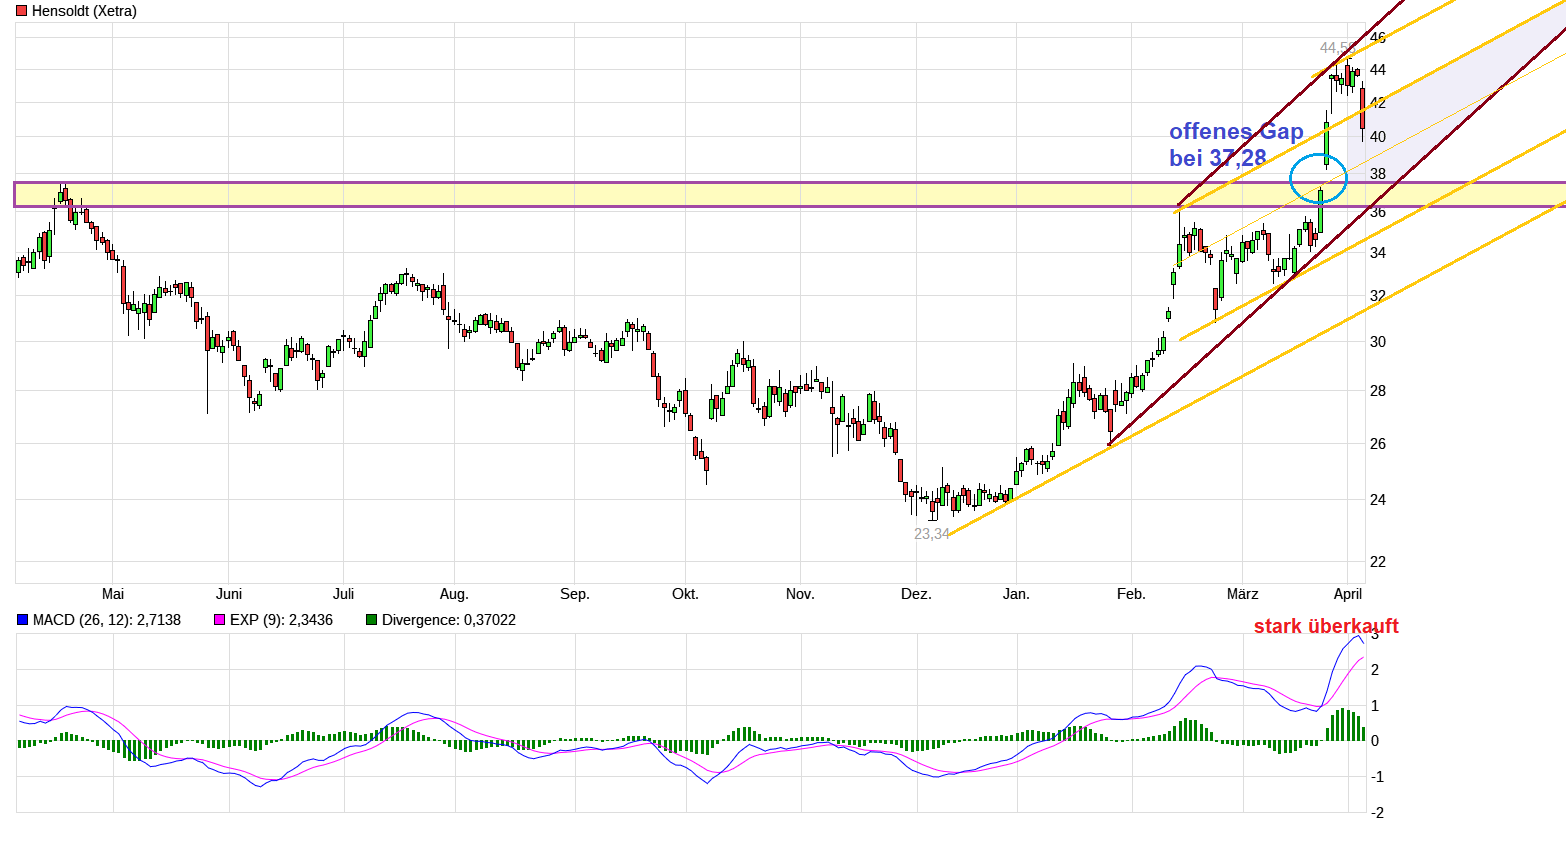Click the -2 MACD axis label

pyautogui.click(x=1376, y=813)
